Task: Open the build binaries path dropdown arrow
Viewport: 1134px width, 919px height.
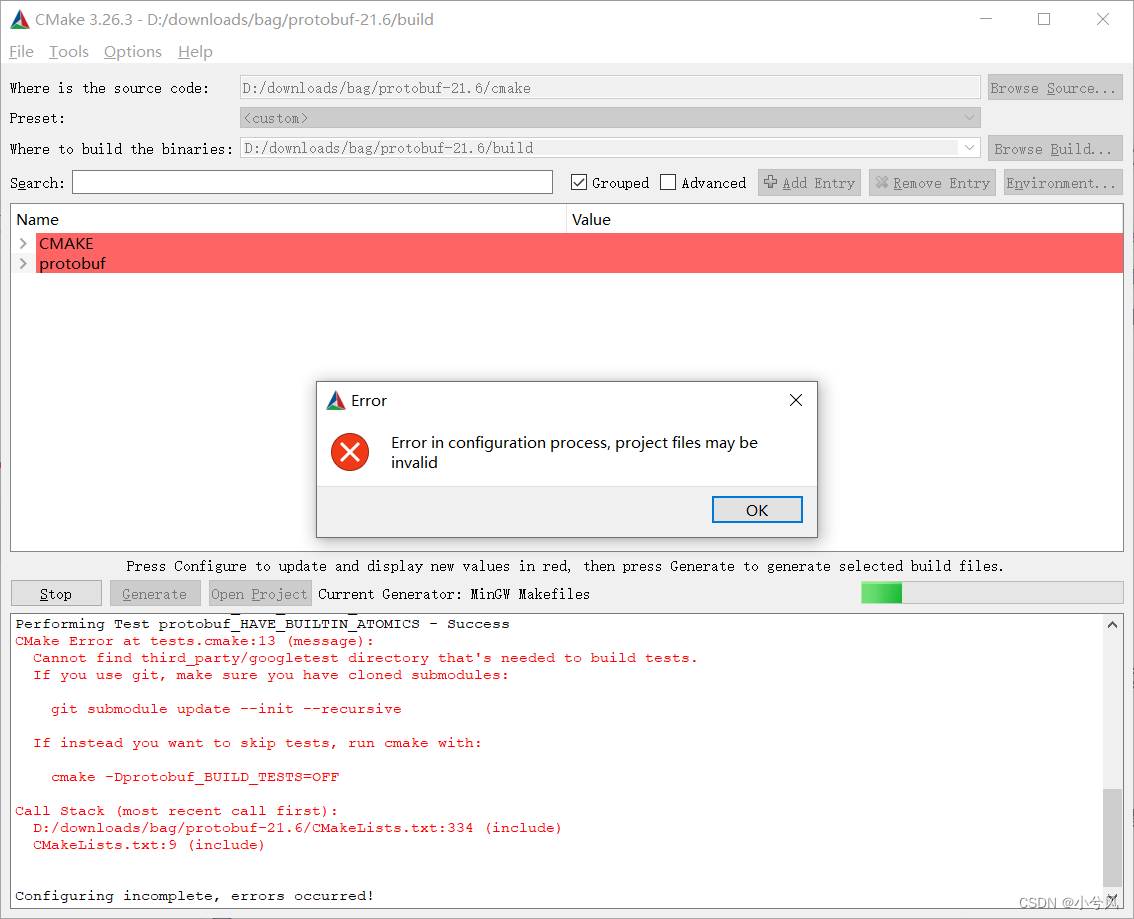Action: point(969,148)
